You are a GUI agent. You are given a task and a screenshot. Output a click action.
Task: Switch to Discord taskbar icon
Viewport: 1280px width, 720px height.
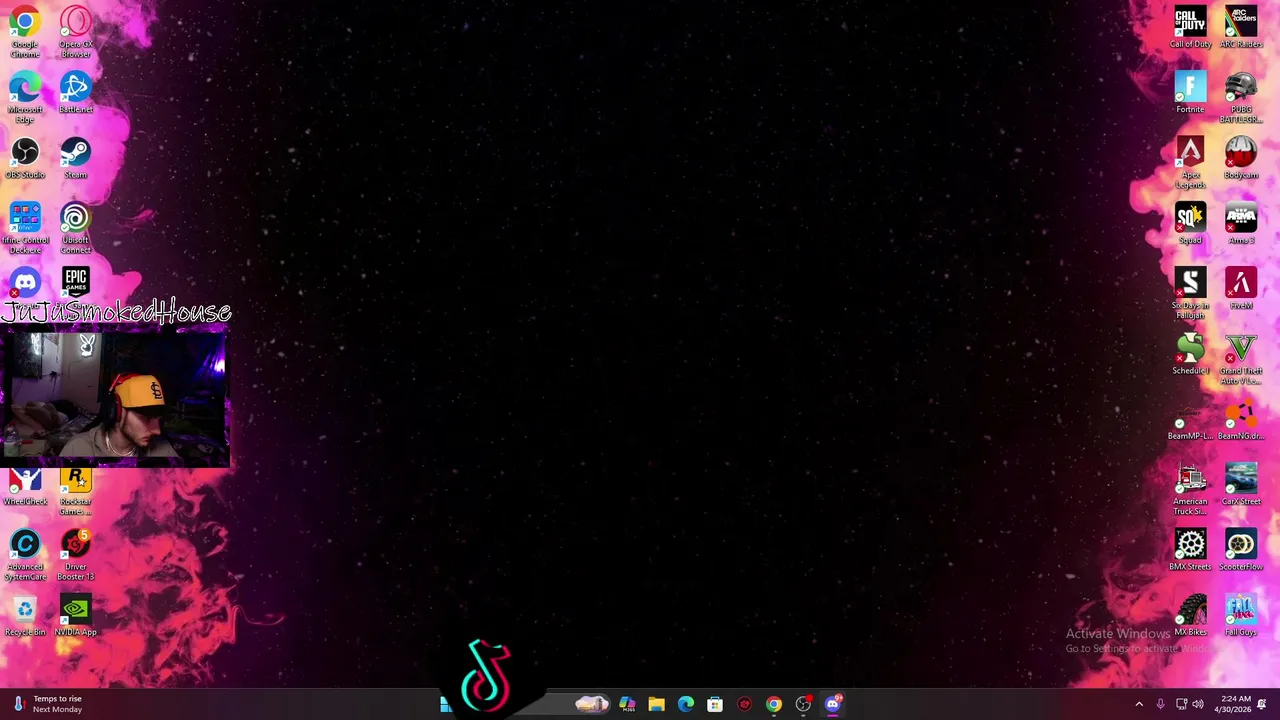[833, 704]
